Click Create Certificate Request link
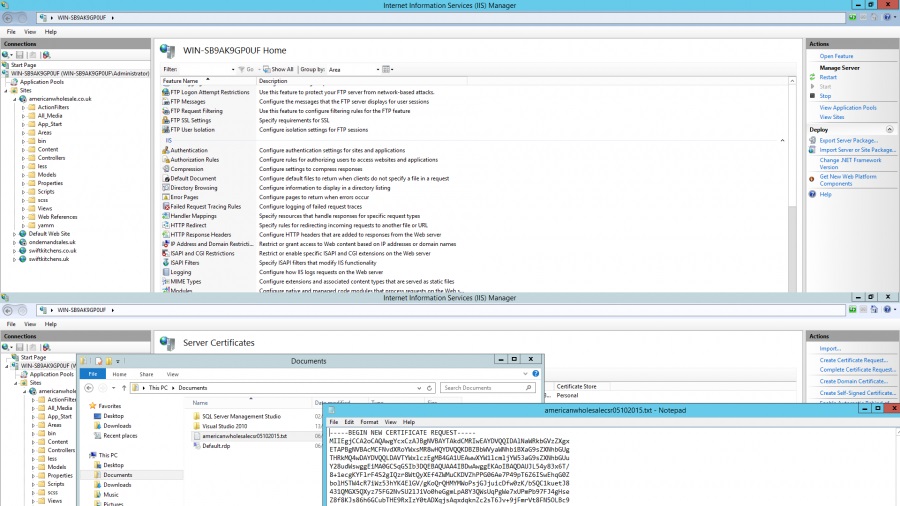 854,360
